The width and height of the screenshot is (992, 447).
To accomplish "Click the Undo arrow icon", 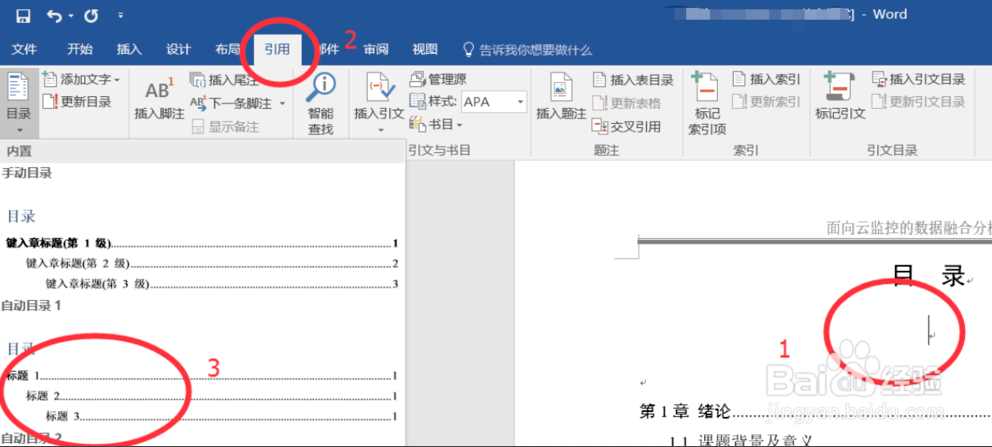I will coord(54,16).
